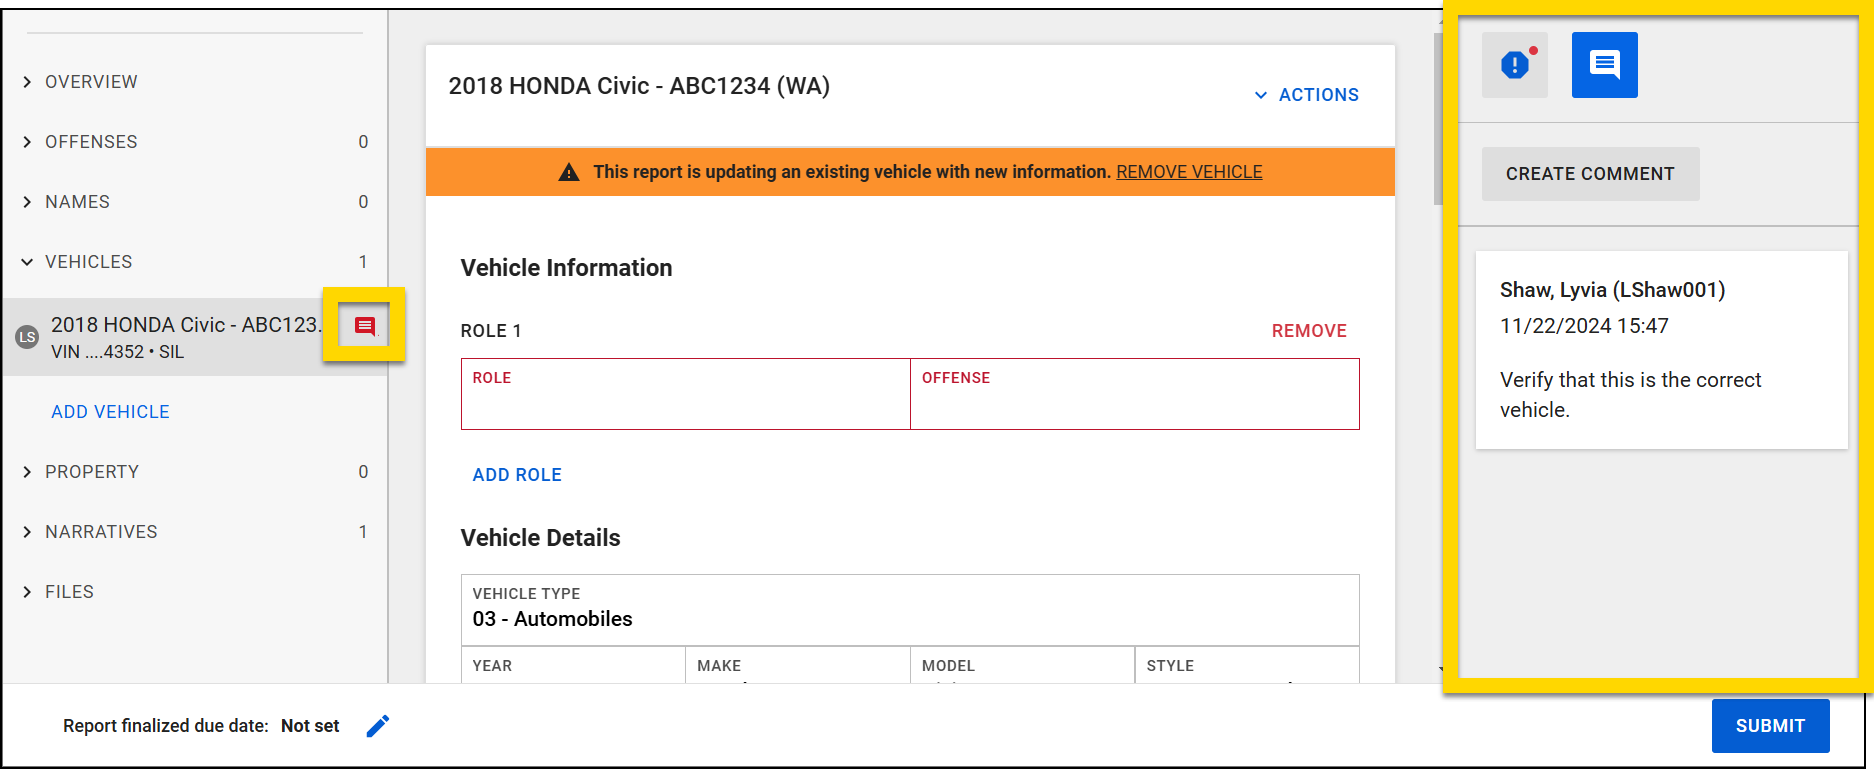The width and height of the screenshot is (1874, 769).
Task: Open the Vehicle Type selector
Action: point(908,610)
